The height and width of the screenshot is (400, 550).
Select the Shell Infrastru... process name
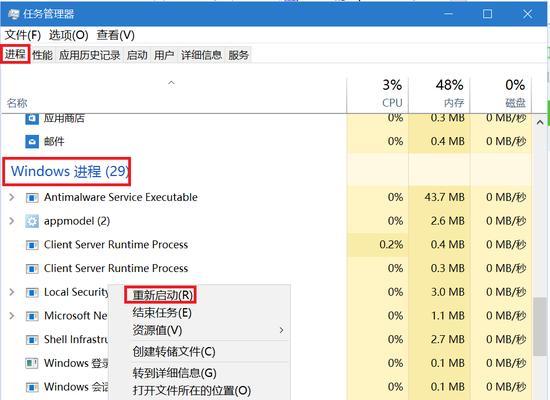point(76,339)
